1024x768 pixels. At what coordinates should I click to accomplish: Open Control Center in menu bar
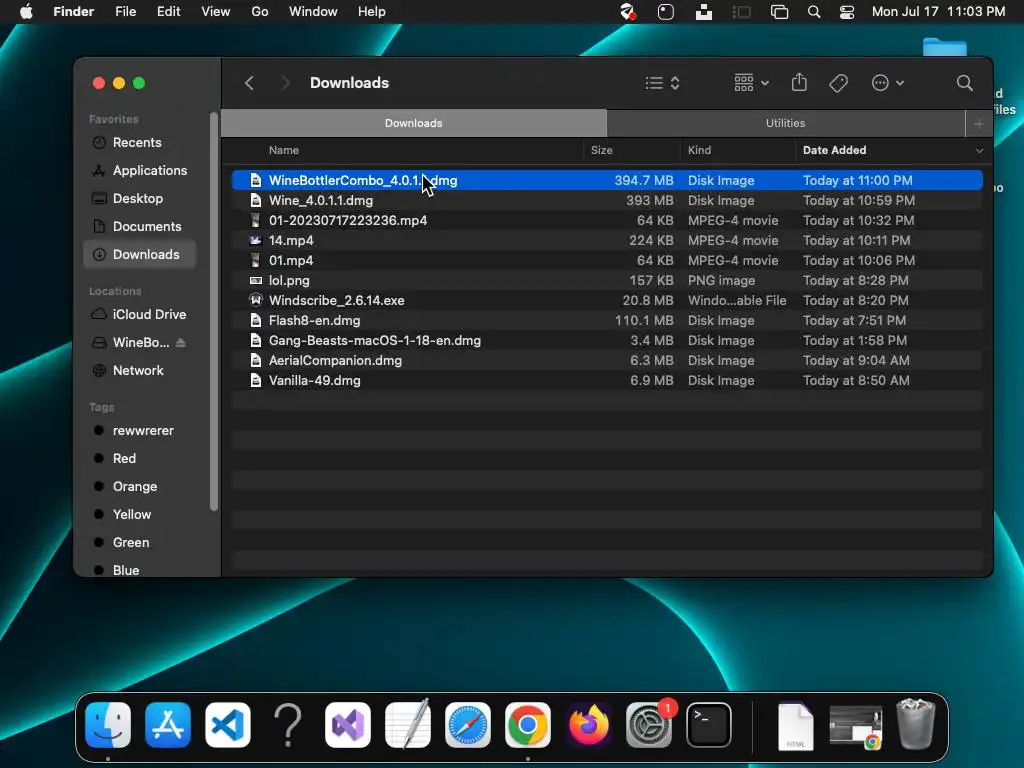coord(847,12)
